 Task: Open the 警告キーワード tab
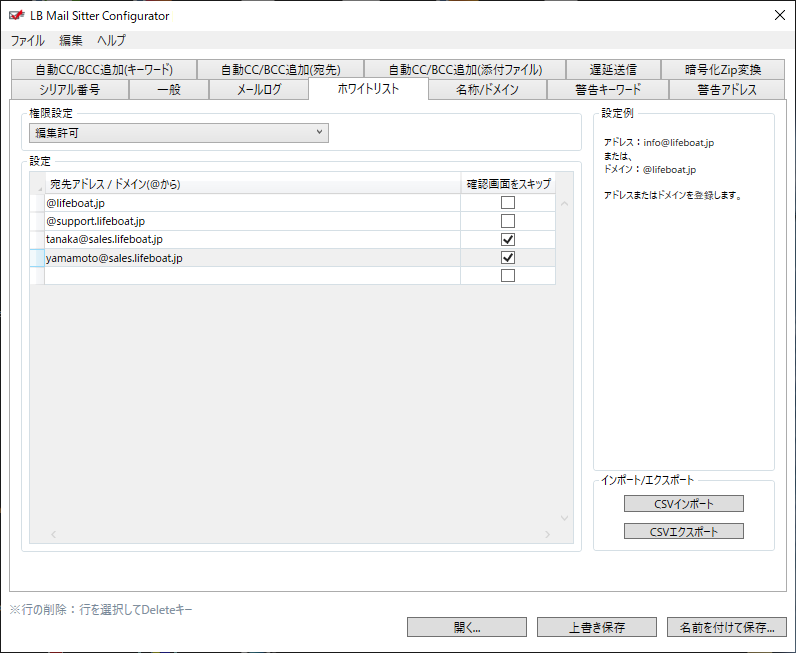[x=608, y=89]
